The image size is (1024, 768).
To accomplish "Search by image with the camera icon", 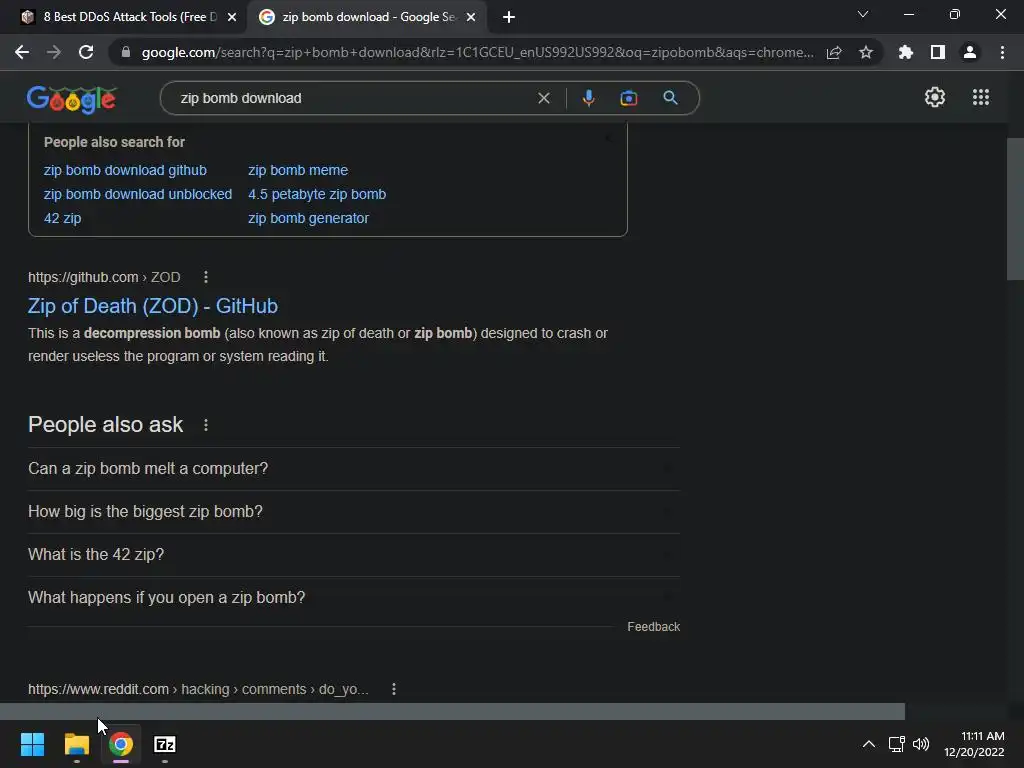I will point(628,98).
